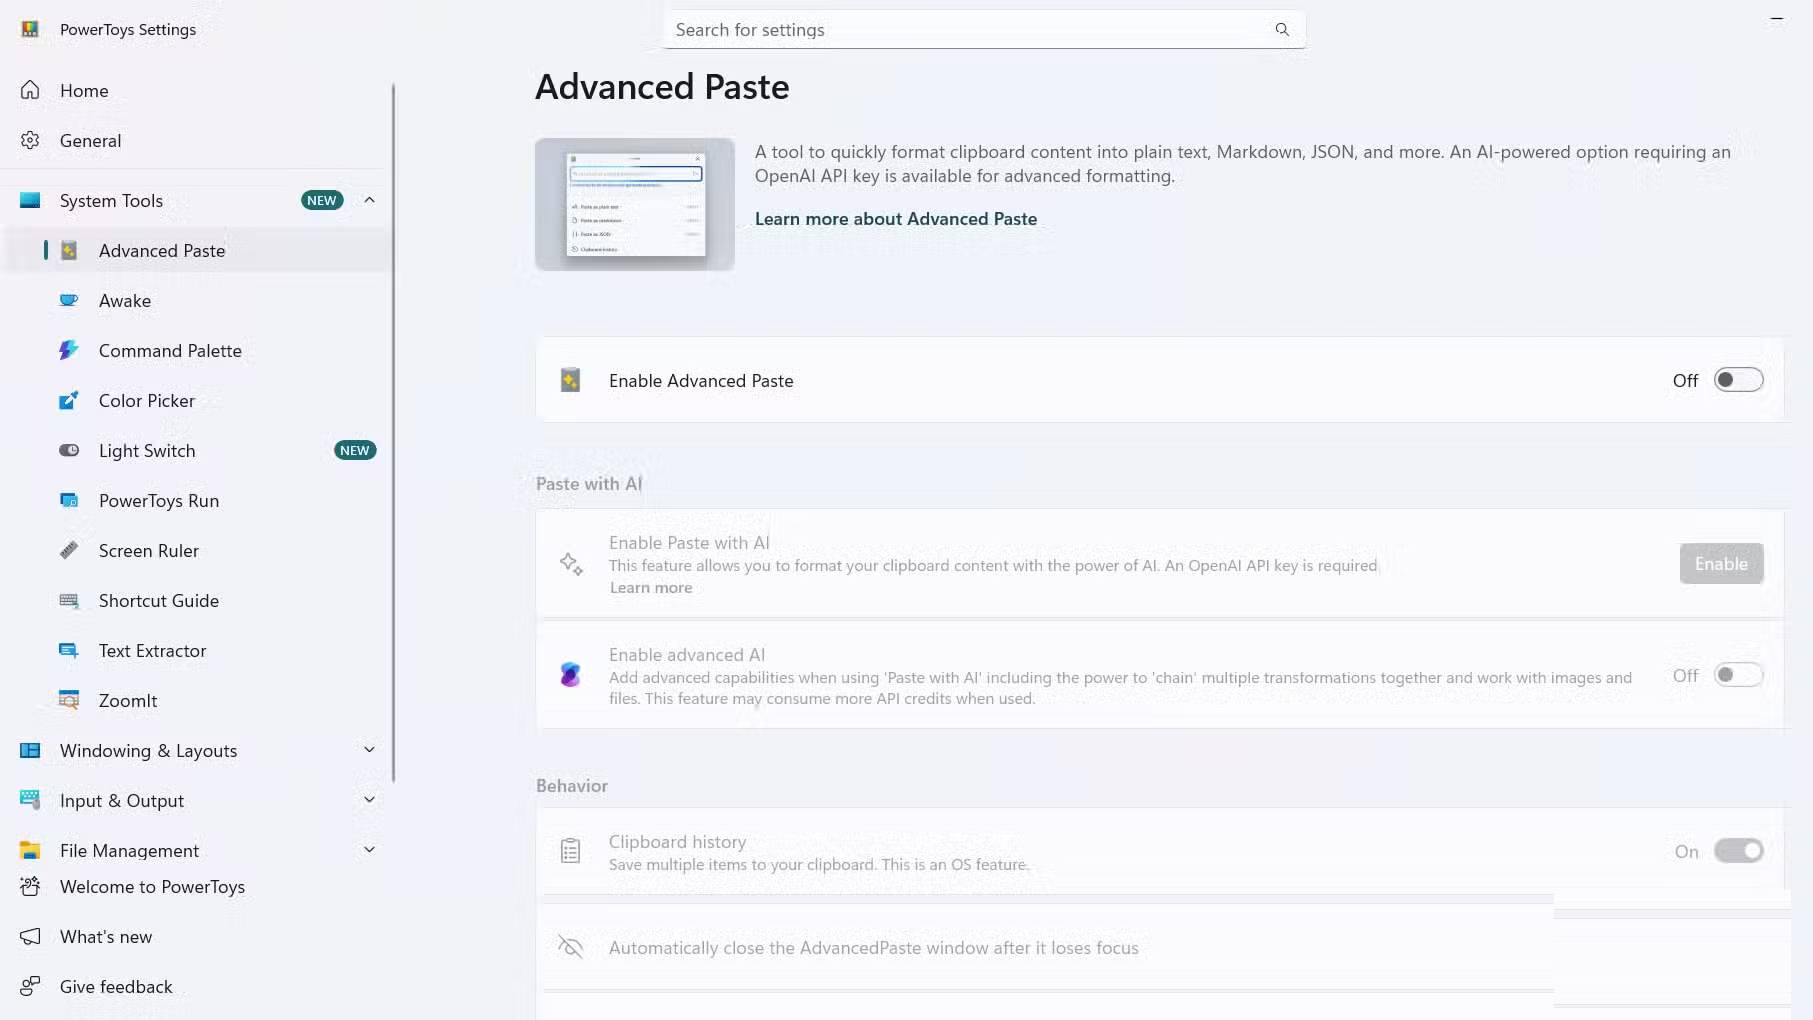Select Color Picker in the sidebar
The height and width of the screenshot is (1020, 1813).
[196, 400]
